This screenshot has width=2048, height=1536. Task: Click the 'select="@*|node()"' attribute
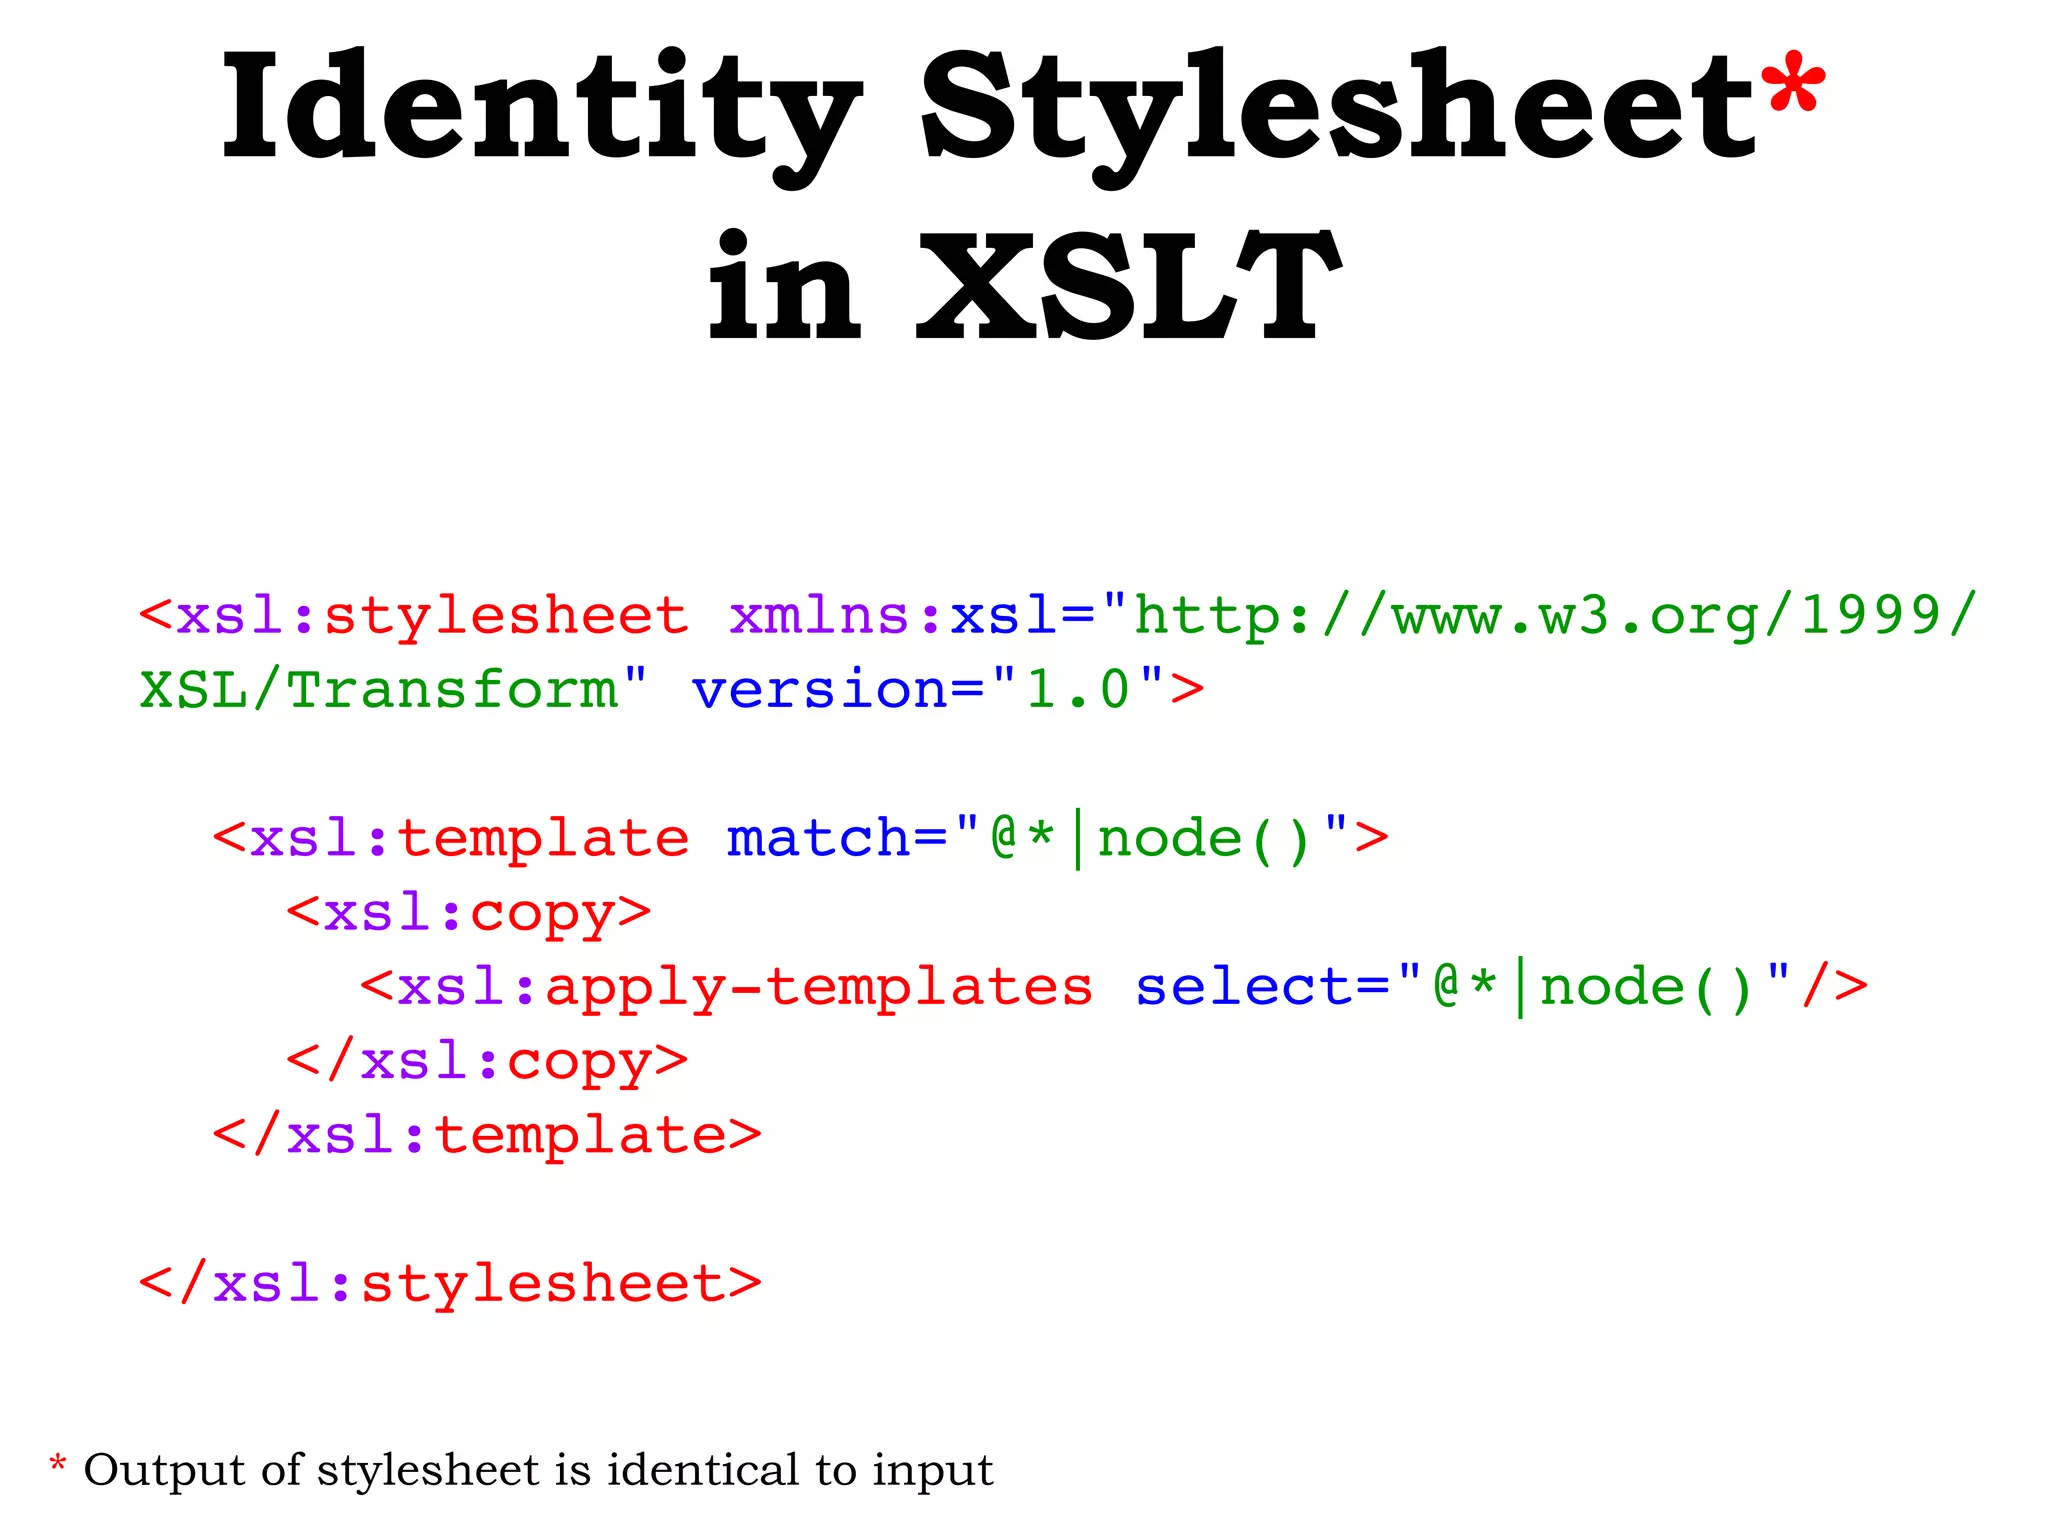tap(1464, 988)
